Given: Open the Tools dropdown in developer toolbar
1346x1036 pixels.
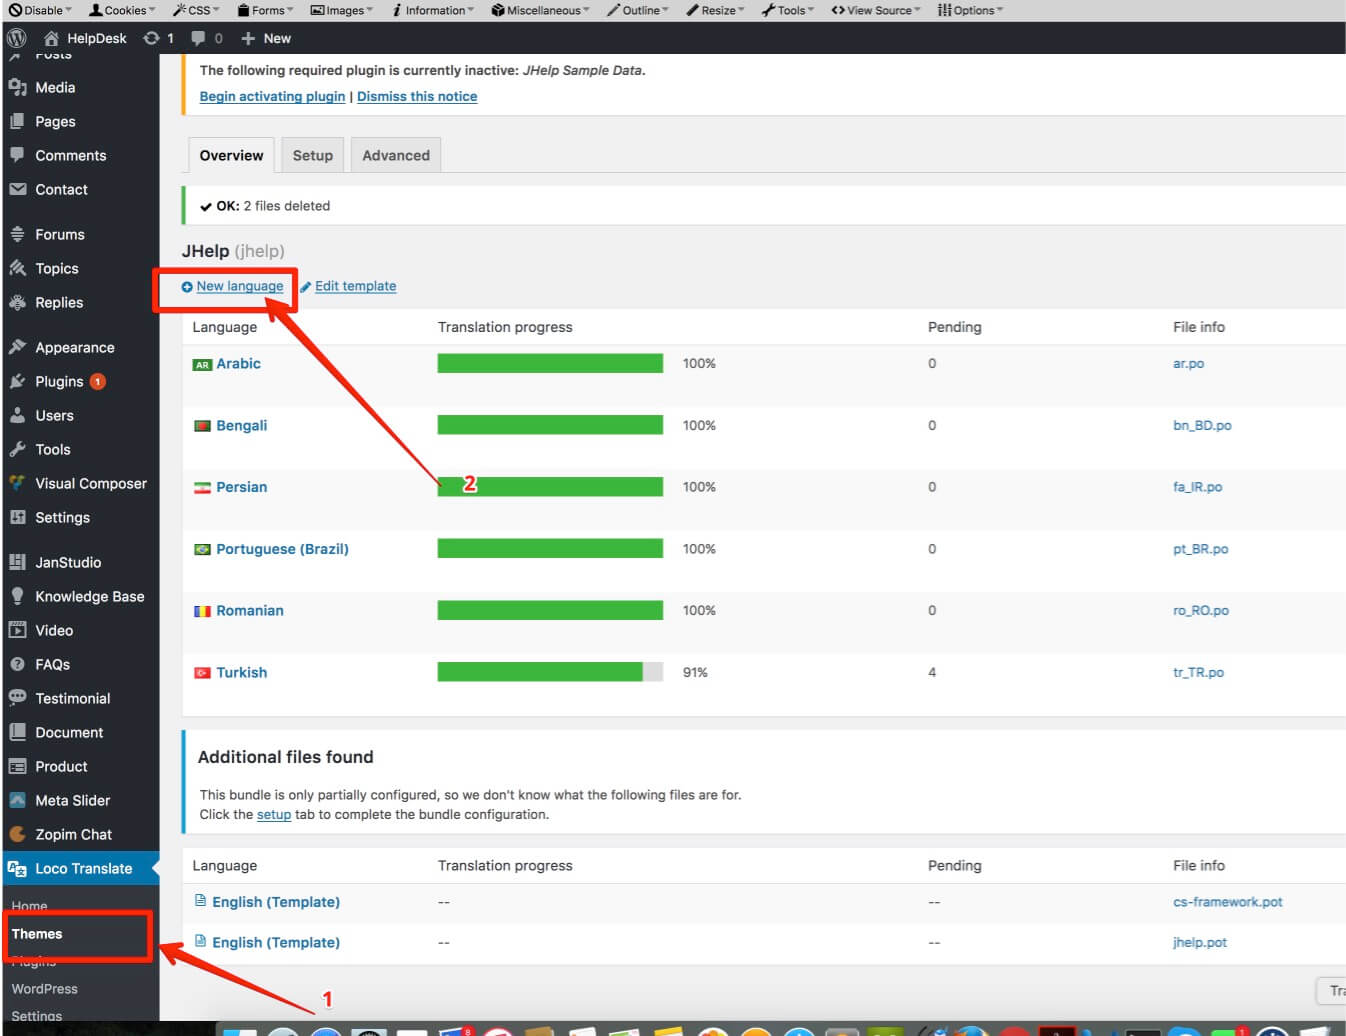Looking at the screenshot, I should pyautogui.click(x=788, y=10).
